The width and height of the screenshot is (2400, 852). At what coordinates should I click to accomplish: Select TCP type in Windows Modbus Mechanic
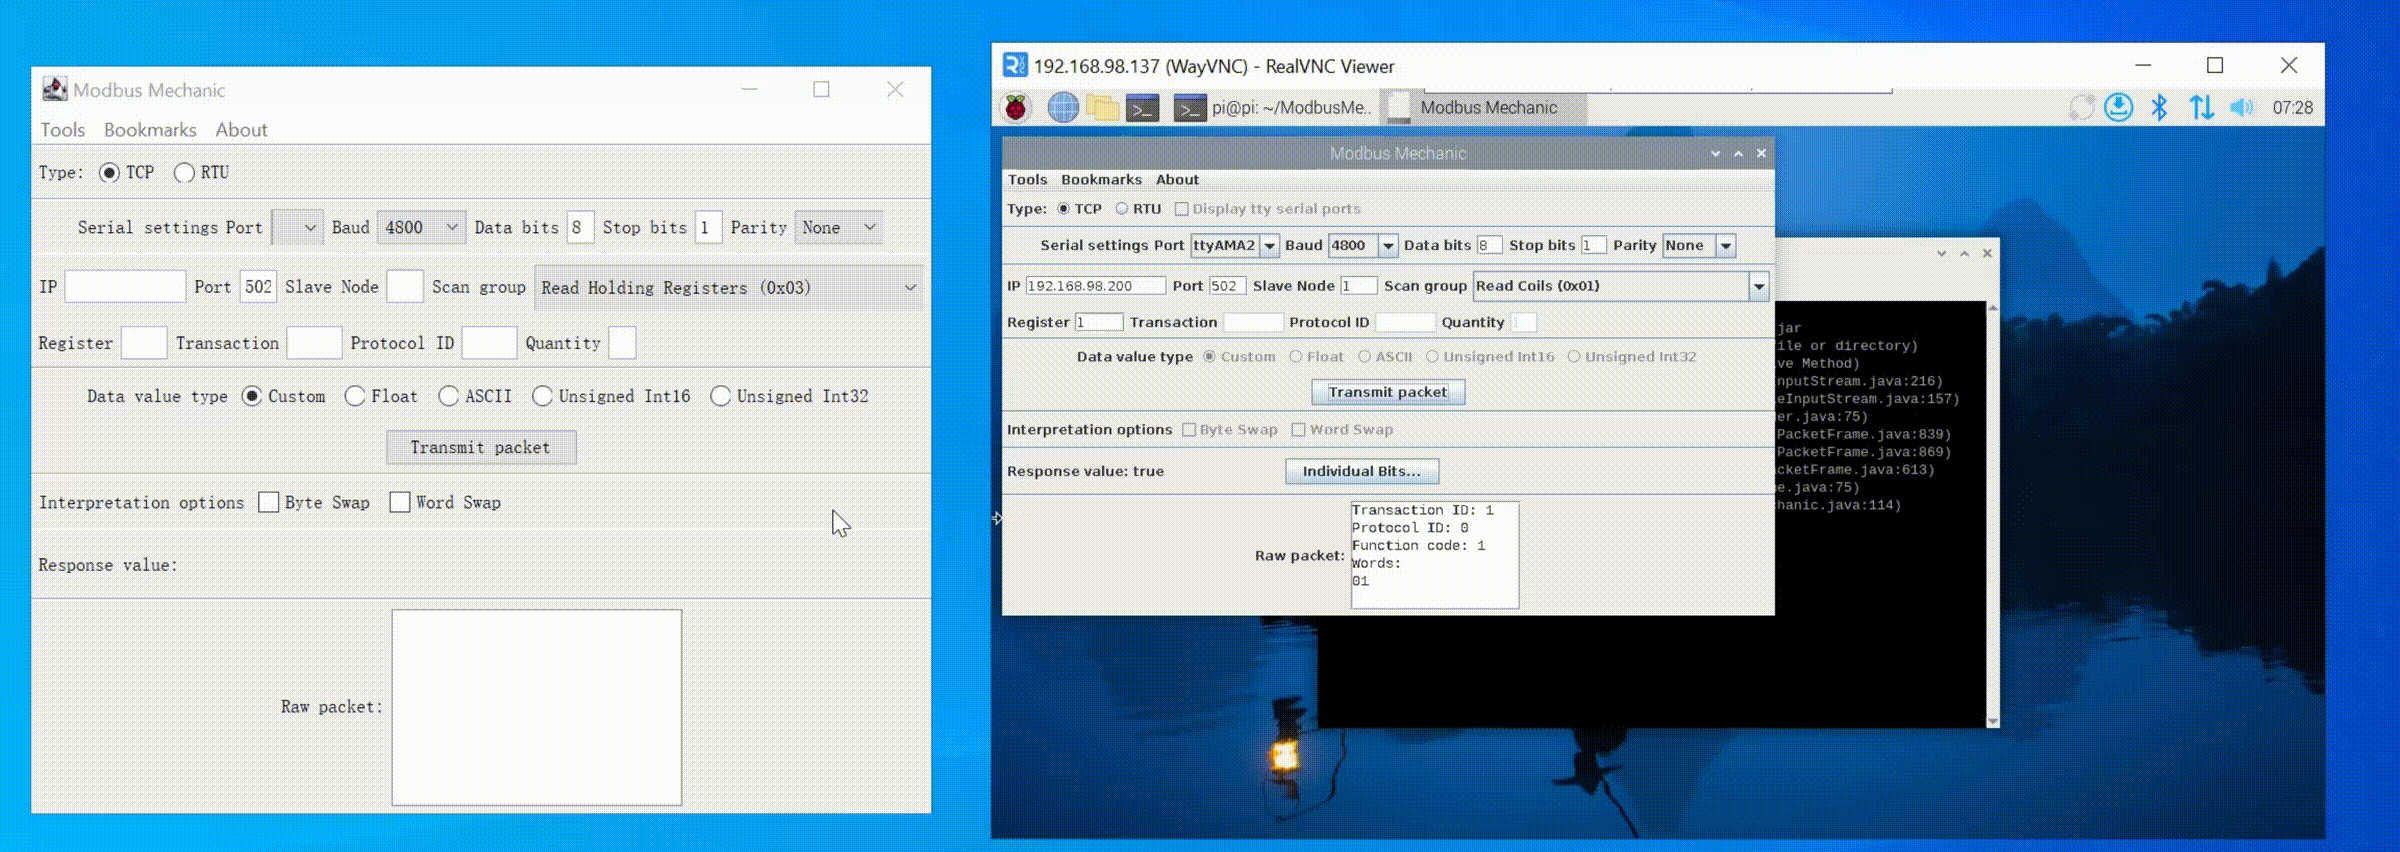[109, 172]
